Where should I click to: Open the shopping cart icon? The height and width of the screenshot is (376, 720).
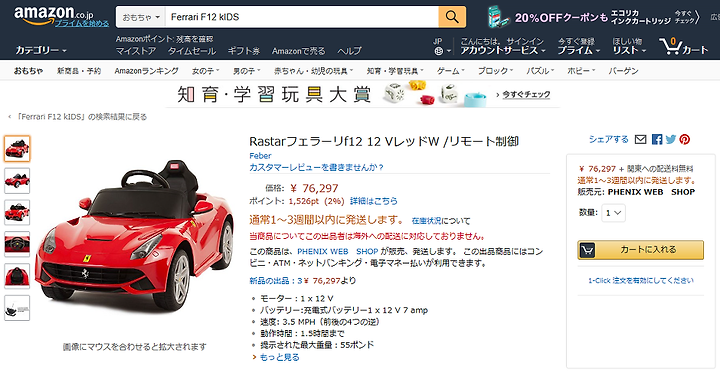pos(684,46)
